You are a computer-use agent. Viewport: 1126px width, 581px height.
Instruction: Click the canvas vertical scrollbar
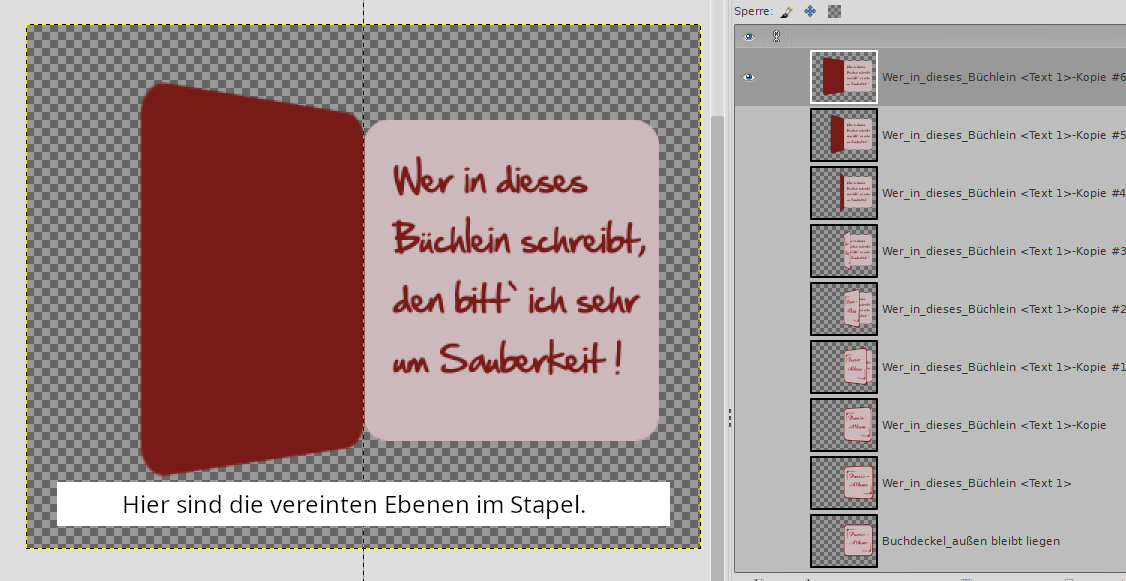716,300
